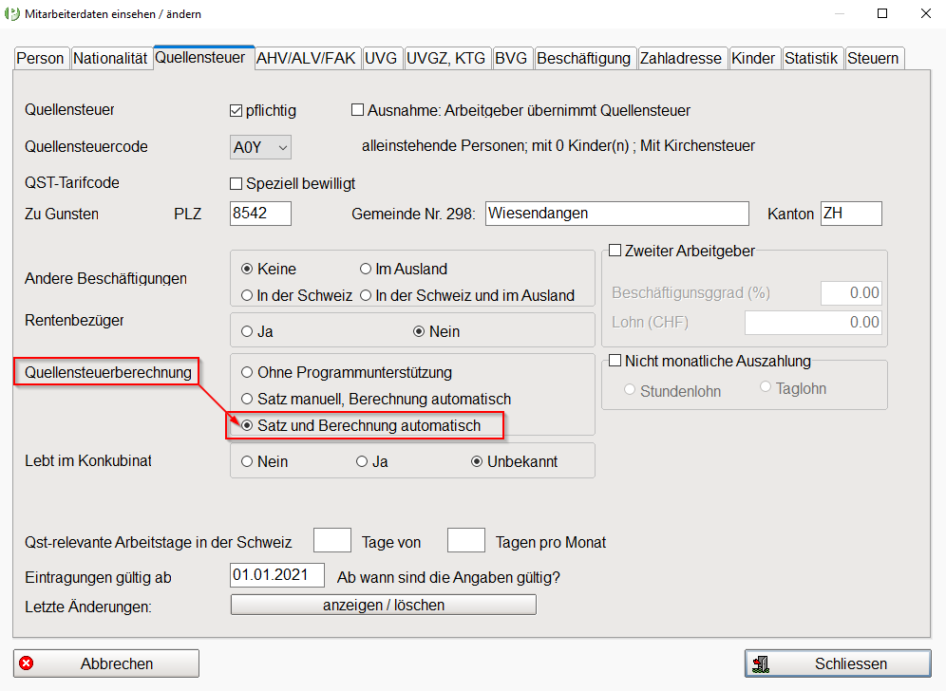Select Satz und Berechnung automatisch
946x691 pixels.
click(247, 425)
